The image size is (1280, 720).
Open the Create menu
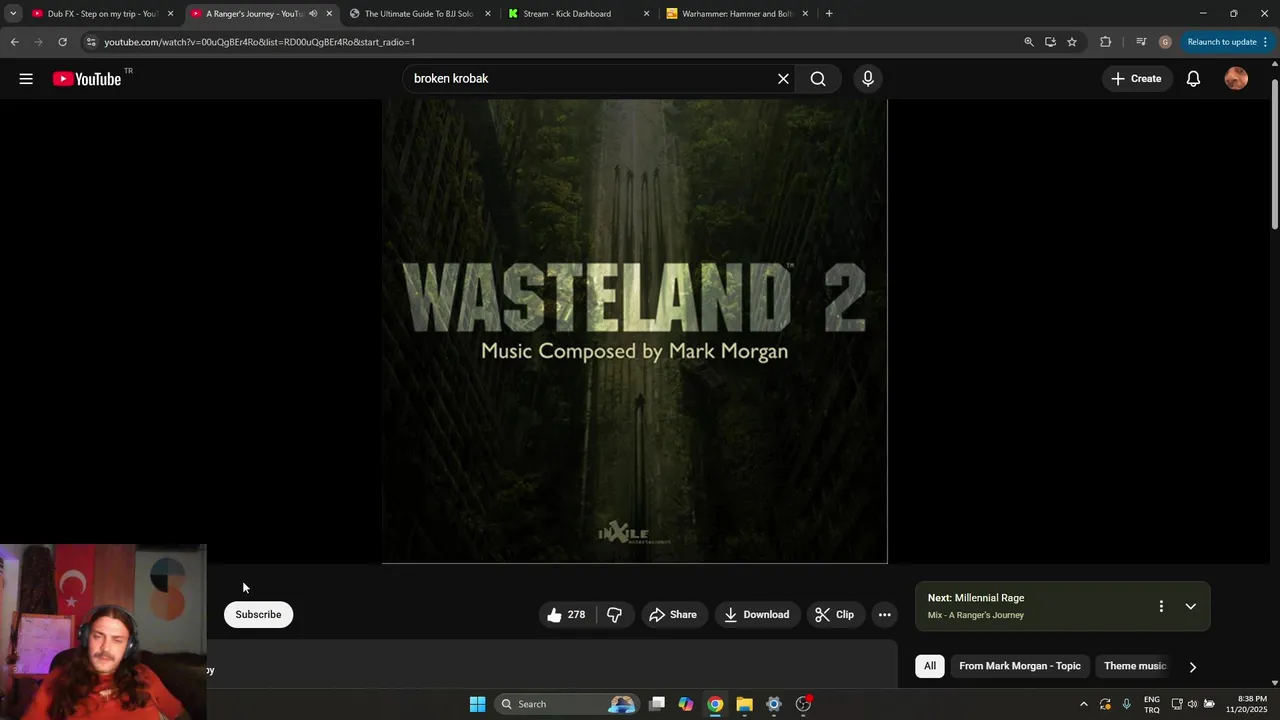[1136, 79]
